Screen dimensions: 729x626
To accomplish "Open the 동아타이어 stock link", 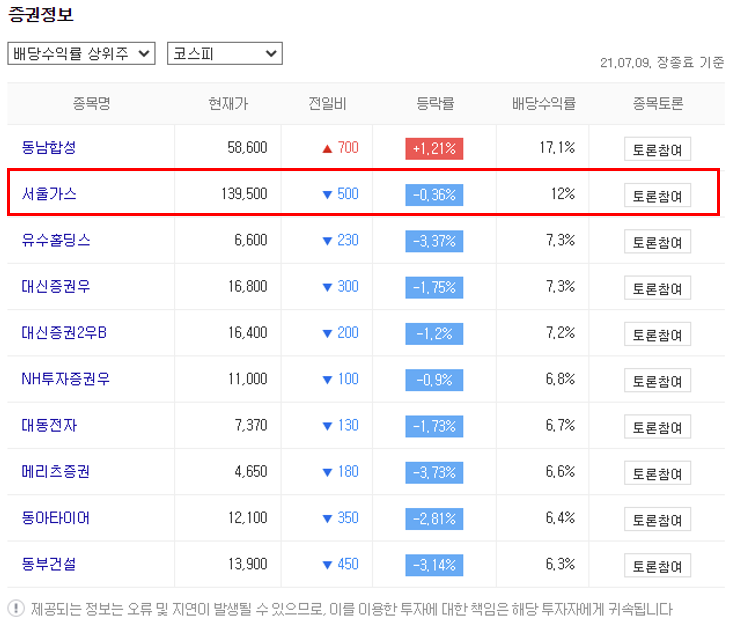I will (56, 518).
